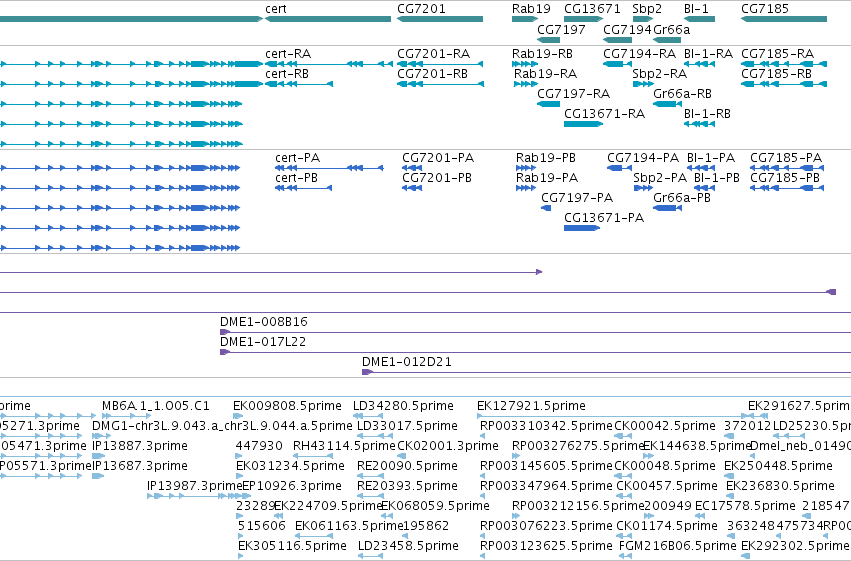Click the FGM216B06.5prime EST label
The height and width of the screenshot is (561, 851).
(x=678, y=546)
